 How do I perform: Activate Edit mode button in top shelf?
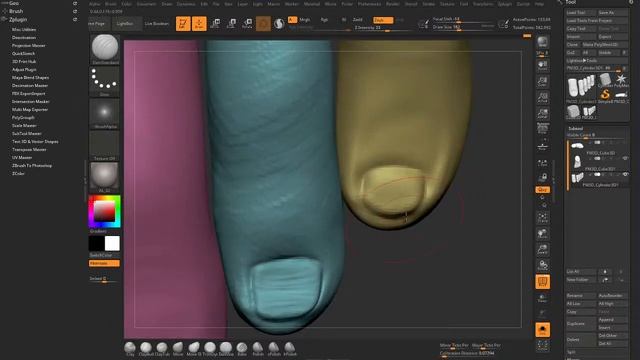click(183, 24)
